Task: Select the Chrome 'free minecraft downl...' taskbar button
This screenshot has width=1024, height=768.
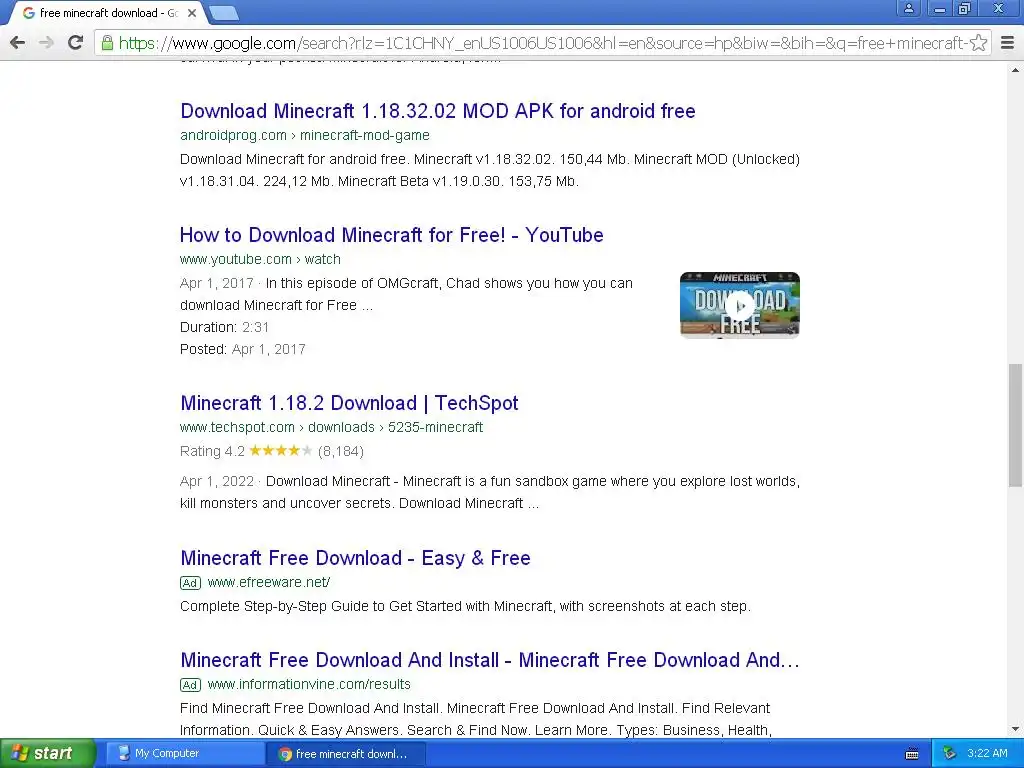Action: click(346, 754)
